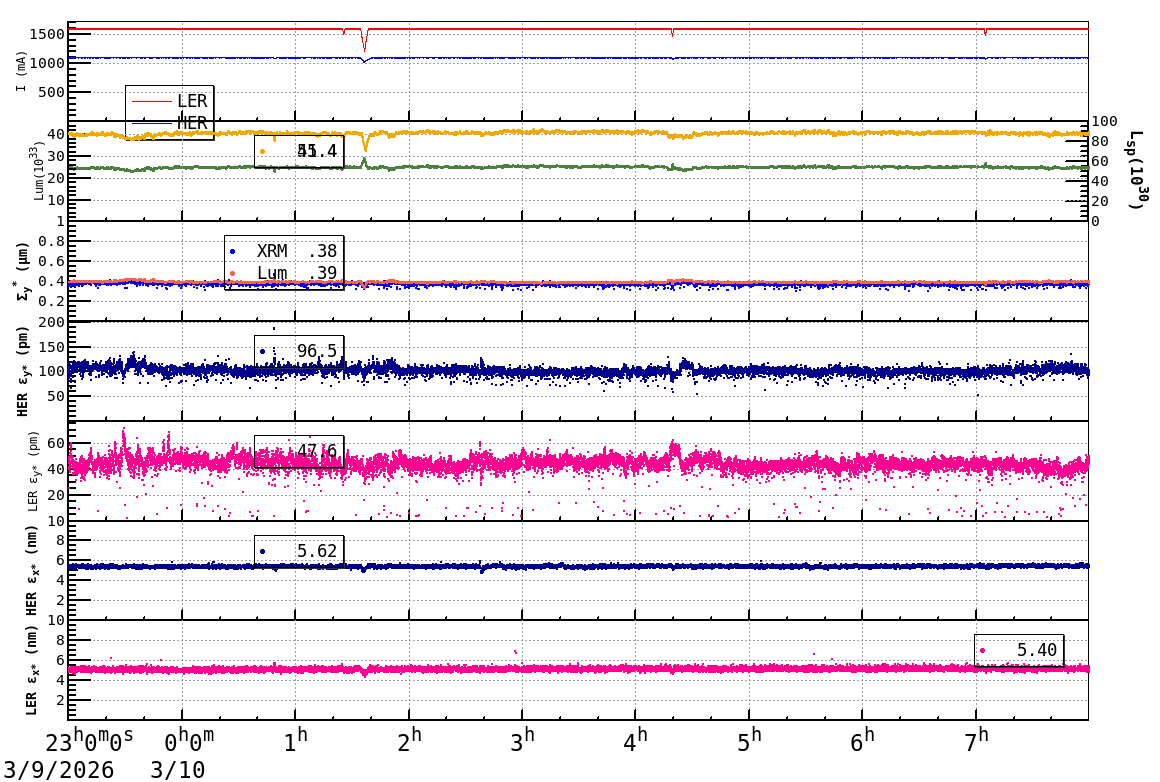Click the navy marker dot beside 5.62

[x=263, y=551]
